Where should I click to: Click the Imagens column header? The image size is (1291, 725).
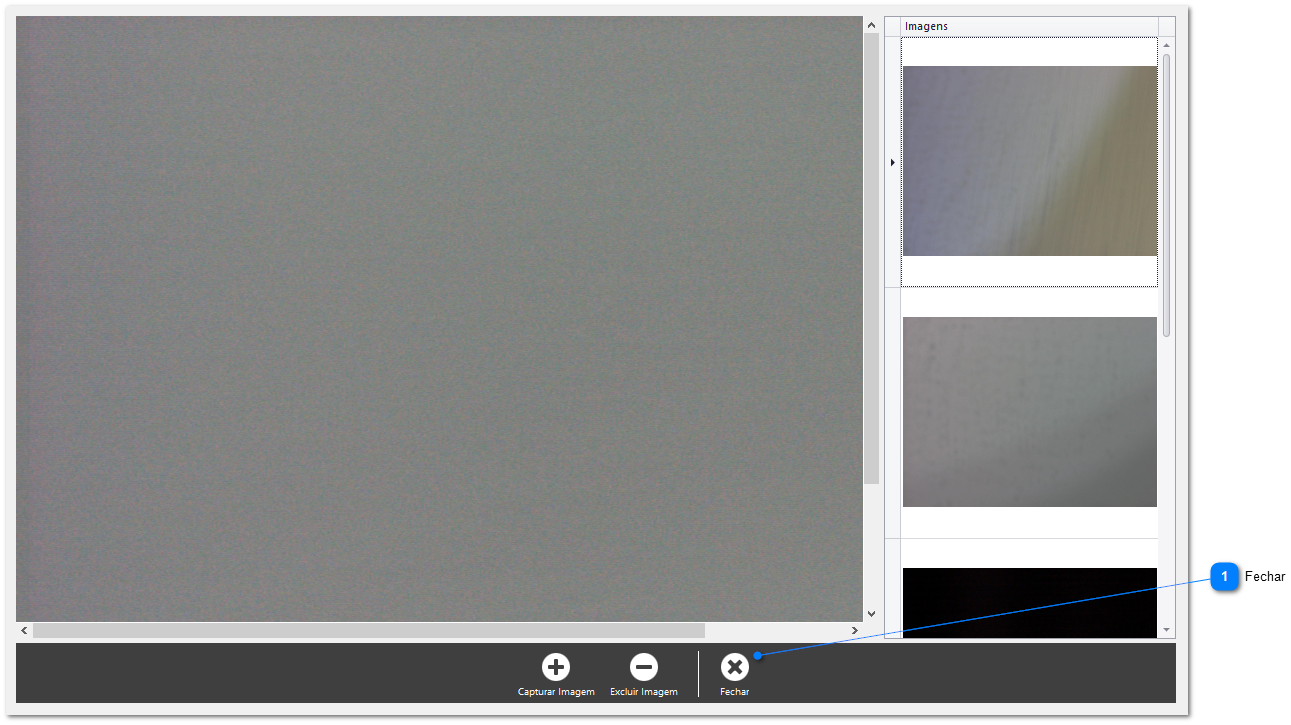(1029, 26)
